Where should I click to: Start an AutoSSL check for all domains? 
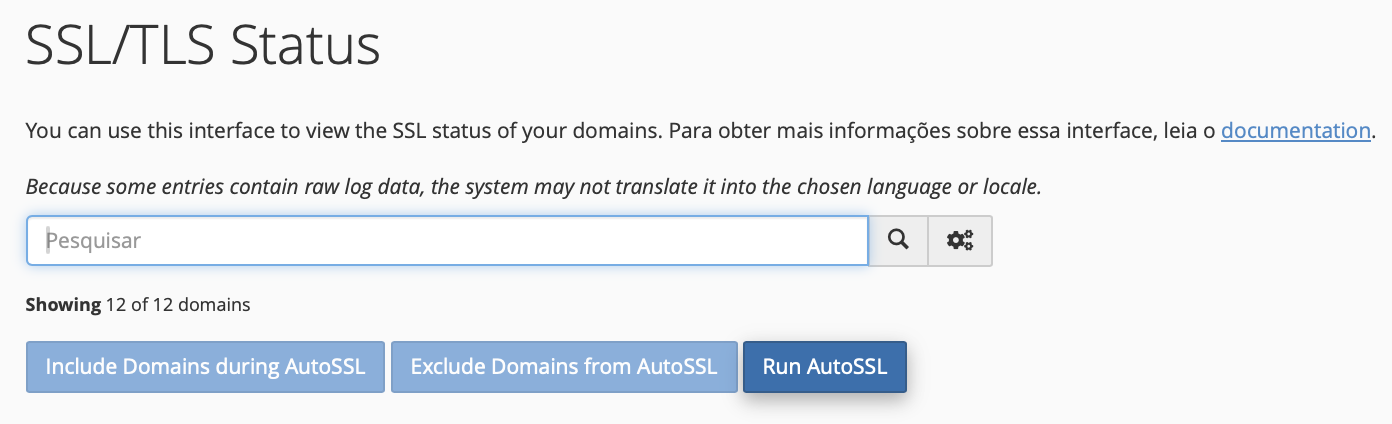tap(824, 366)
